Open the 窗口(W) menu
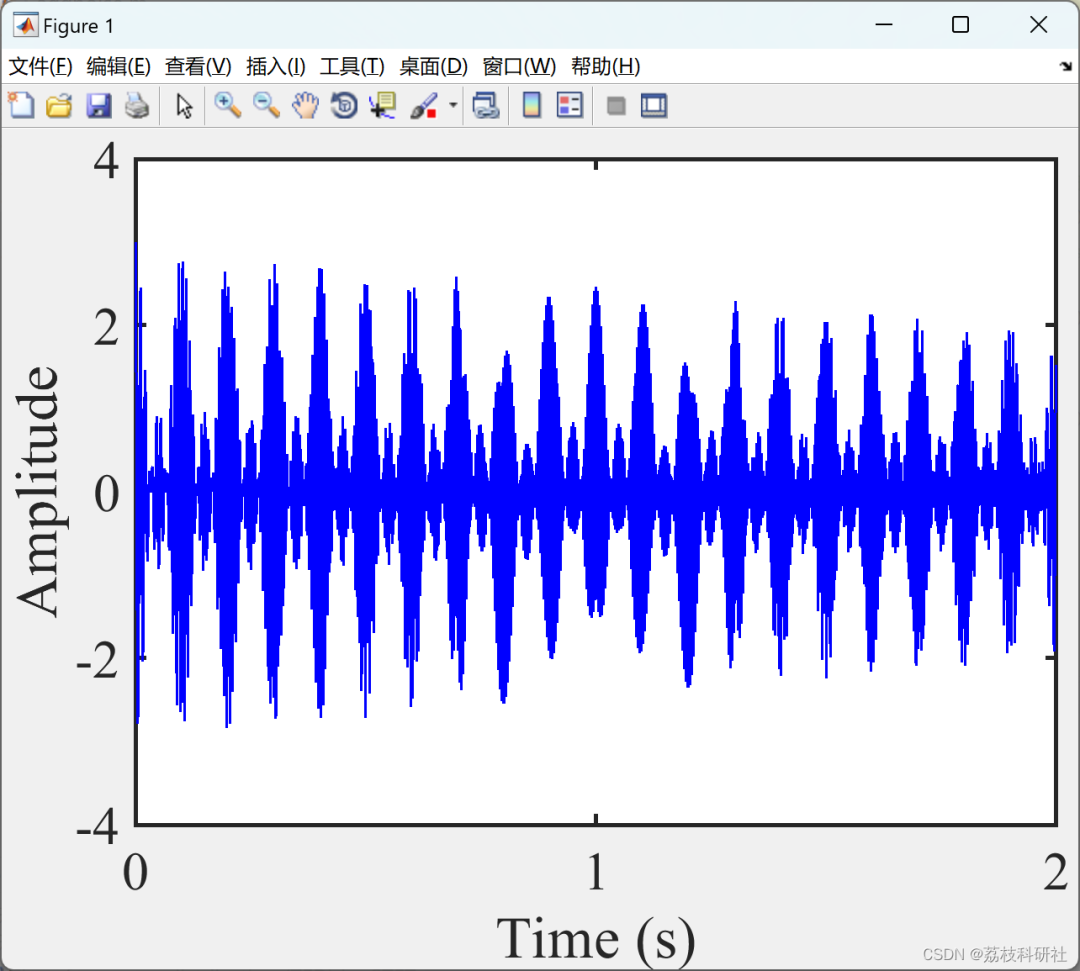 coord(519,66)
